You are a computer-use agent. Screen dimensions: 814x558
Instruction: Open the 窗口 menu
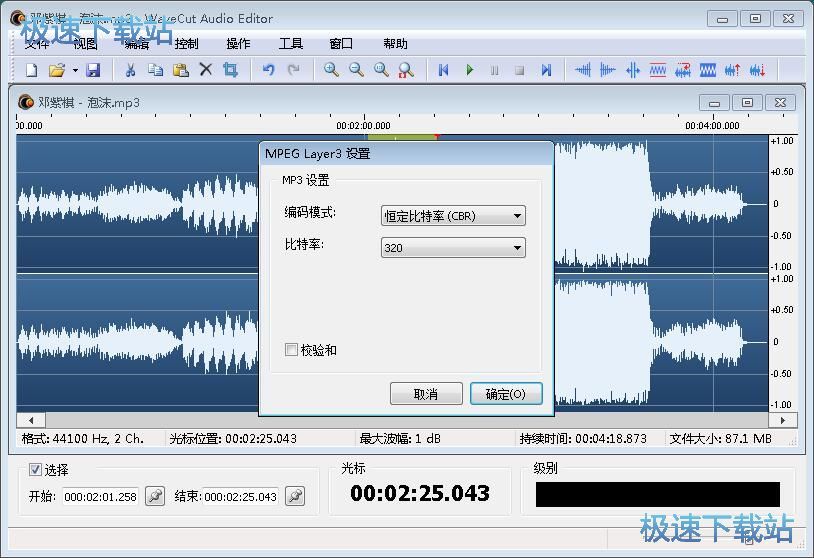tap(341, 44)
